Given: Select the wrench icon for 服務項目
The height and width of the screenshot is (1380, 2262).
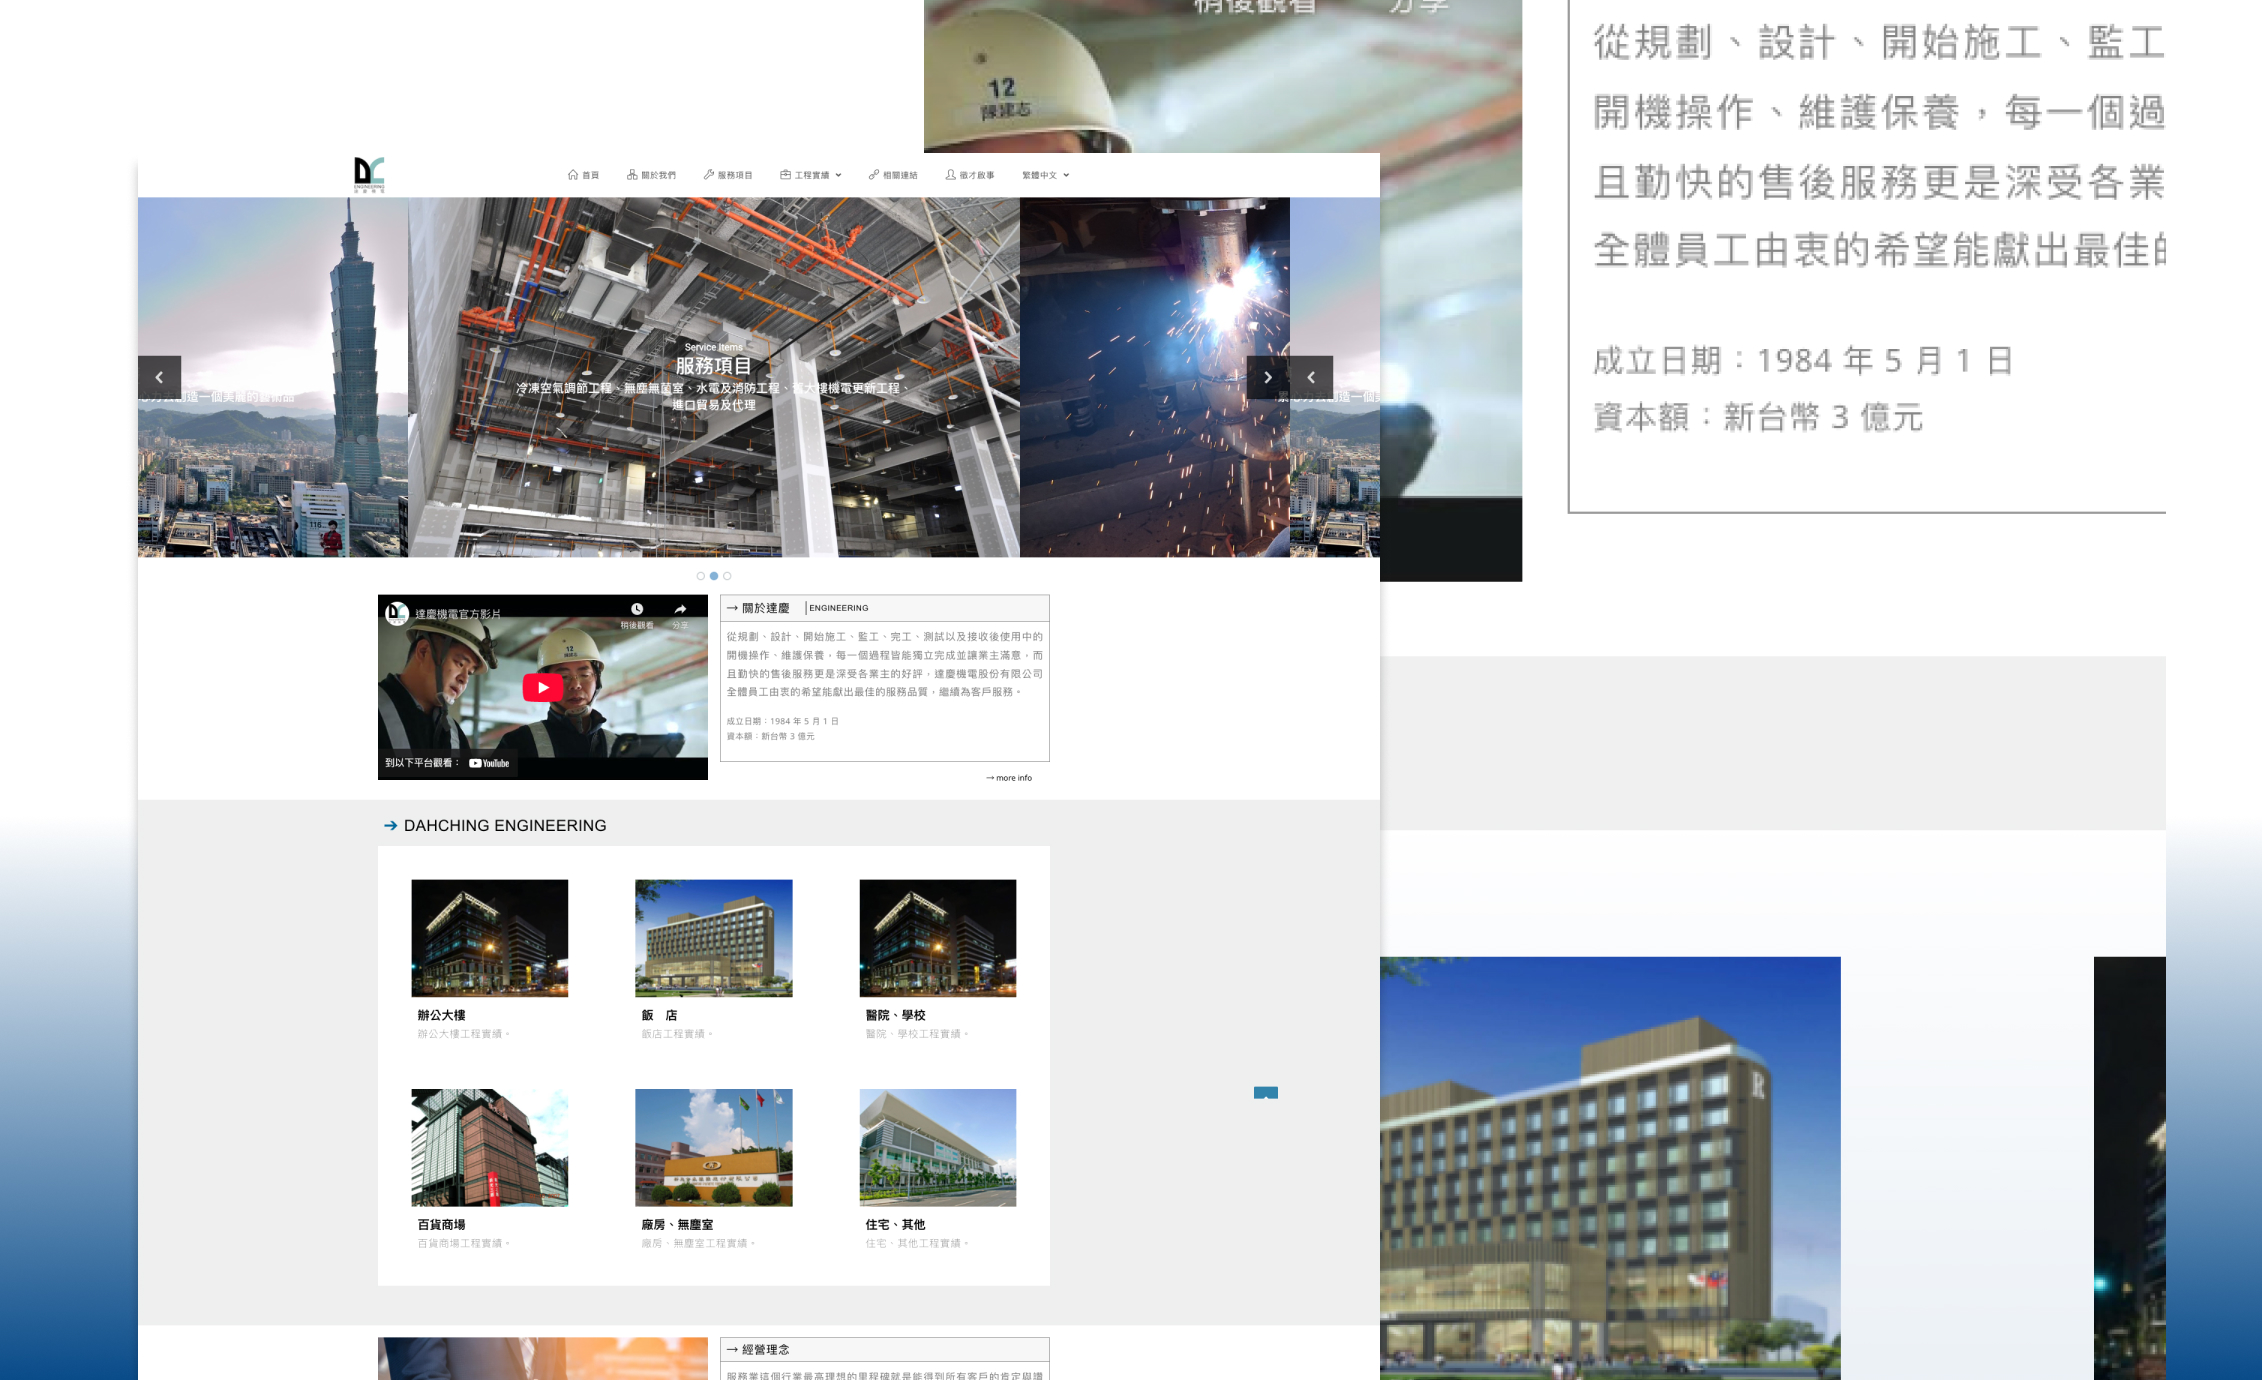Looking at the screenshot, I should [709, 175].
